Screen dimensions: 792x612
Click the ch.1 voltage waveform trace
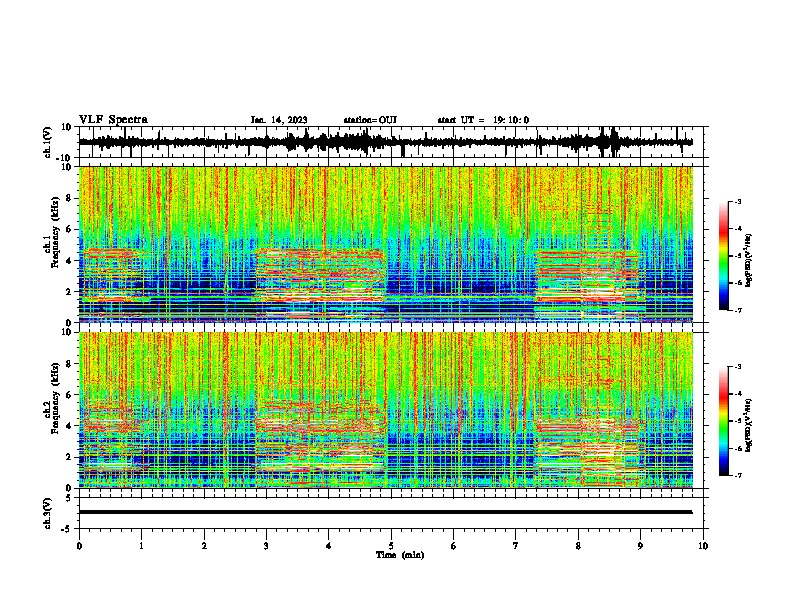pyautogui.click(x=385, y=142)
